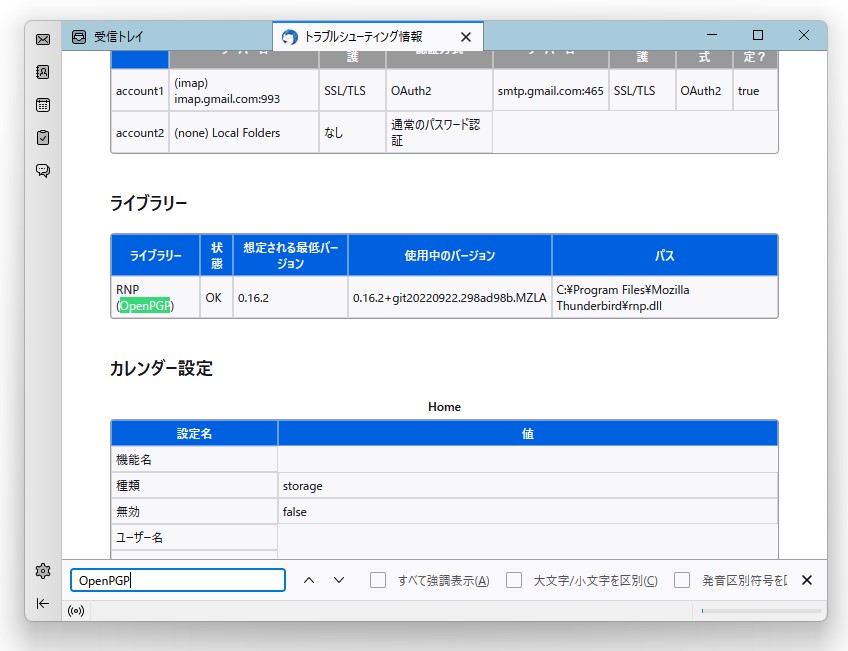
Task: Open the Mail view in the sidebar
Action: (x=42, y=41)
